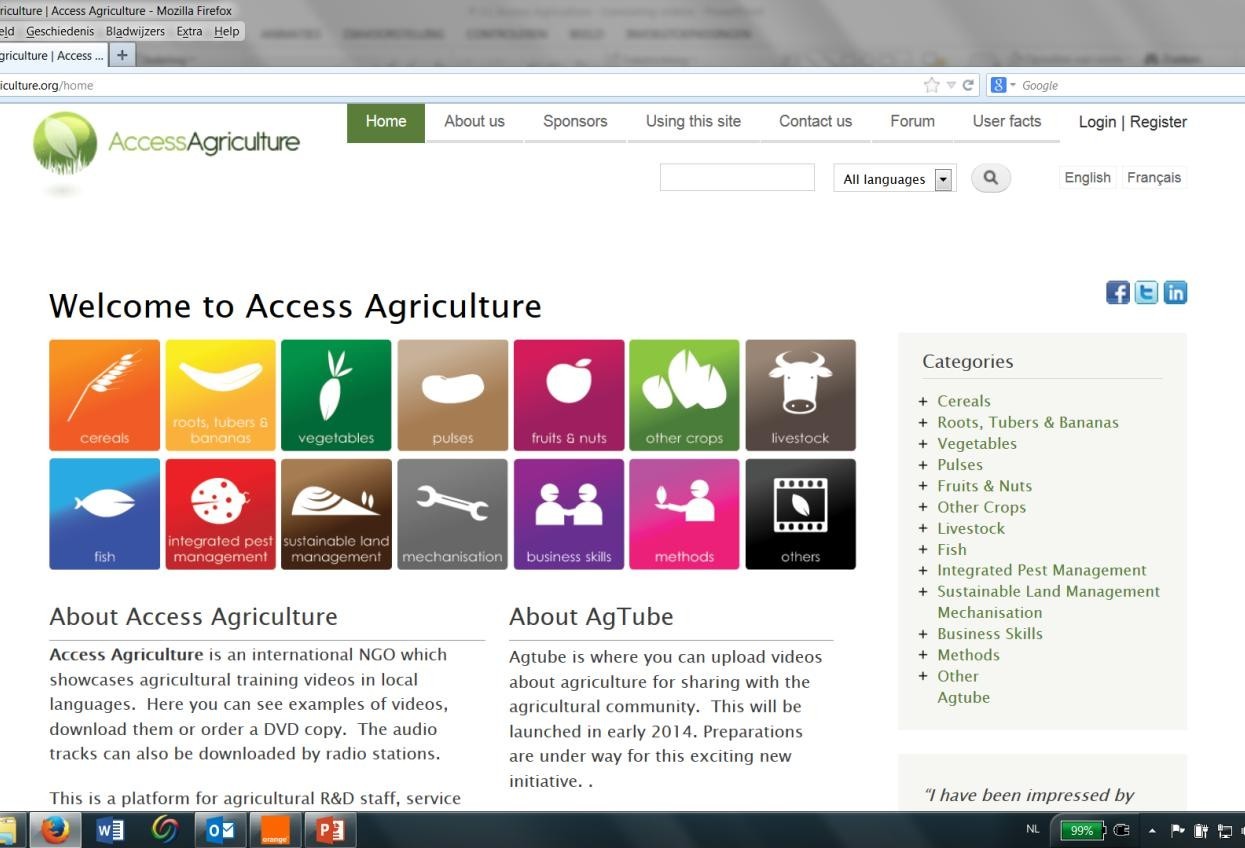Open the Sustainable Land Management link

tap(1048, 592)
